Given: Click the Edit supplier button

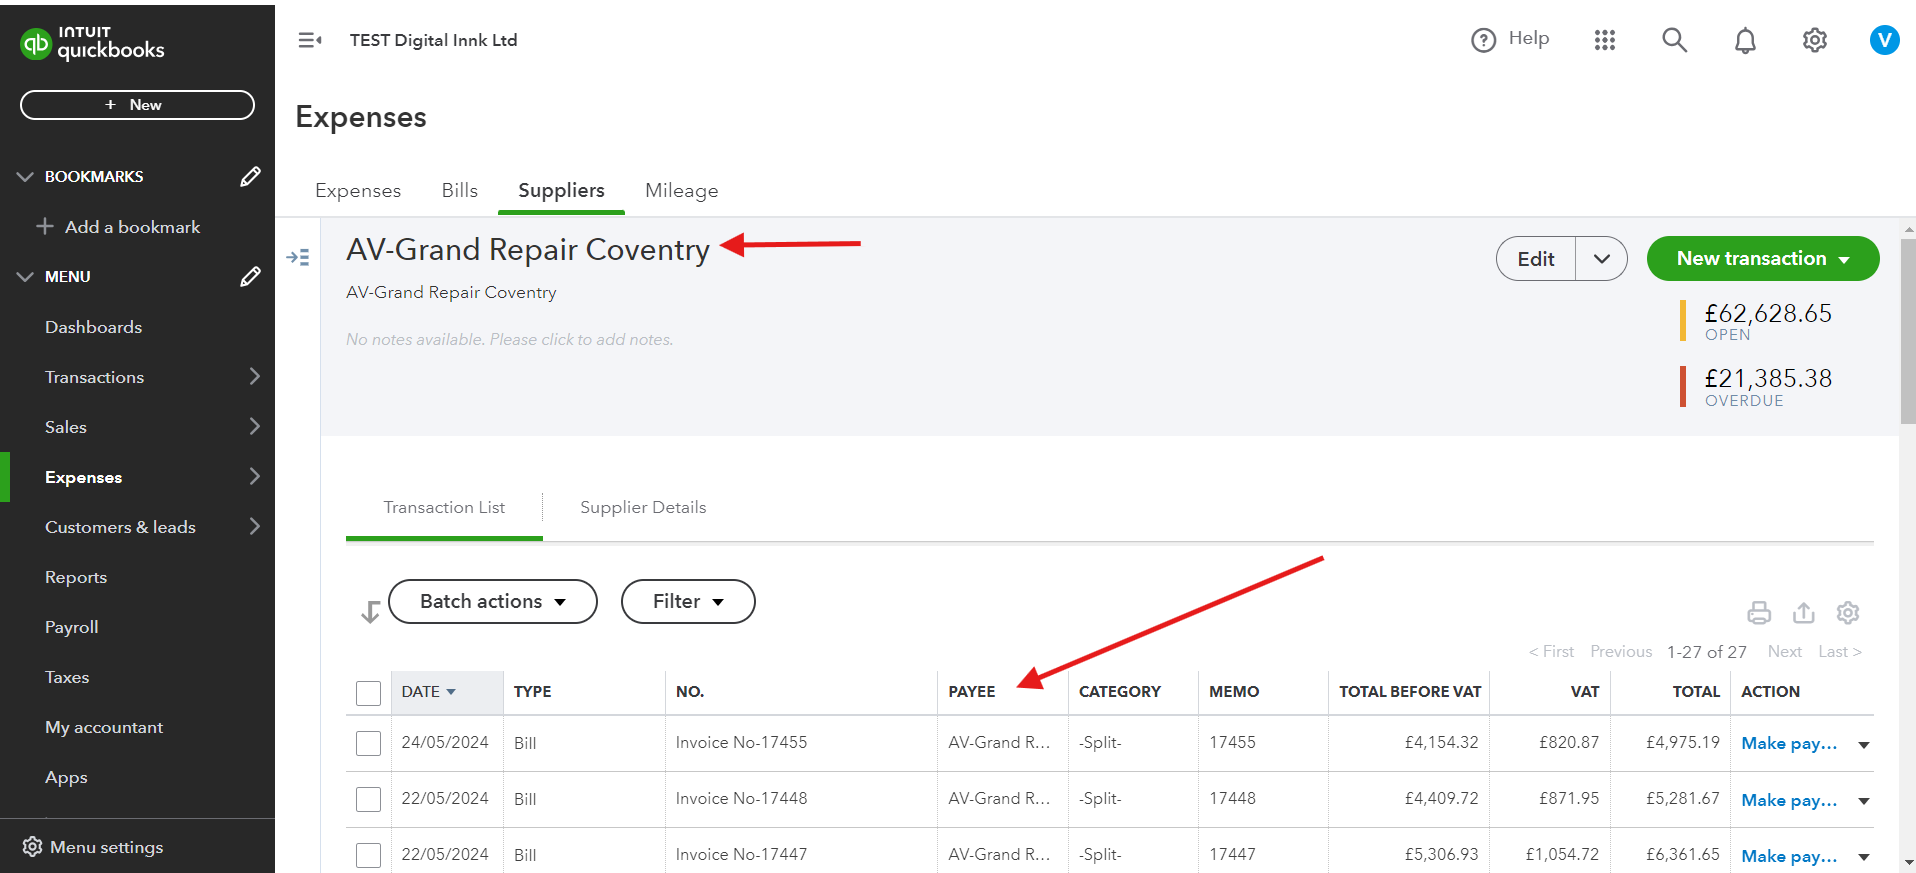Looking at the screenshot, I should (x=1536, y=259).
